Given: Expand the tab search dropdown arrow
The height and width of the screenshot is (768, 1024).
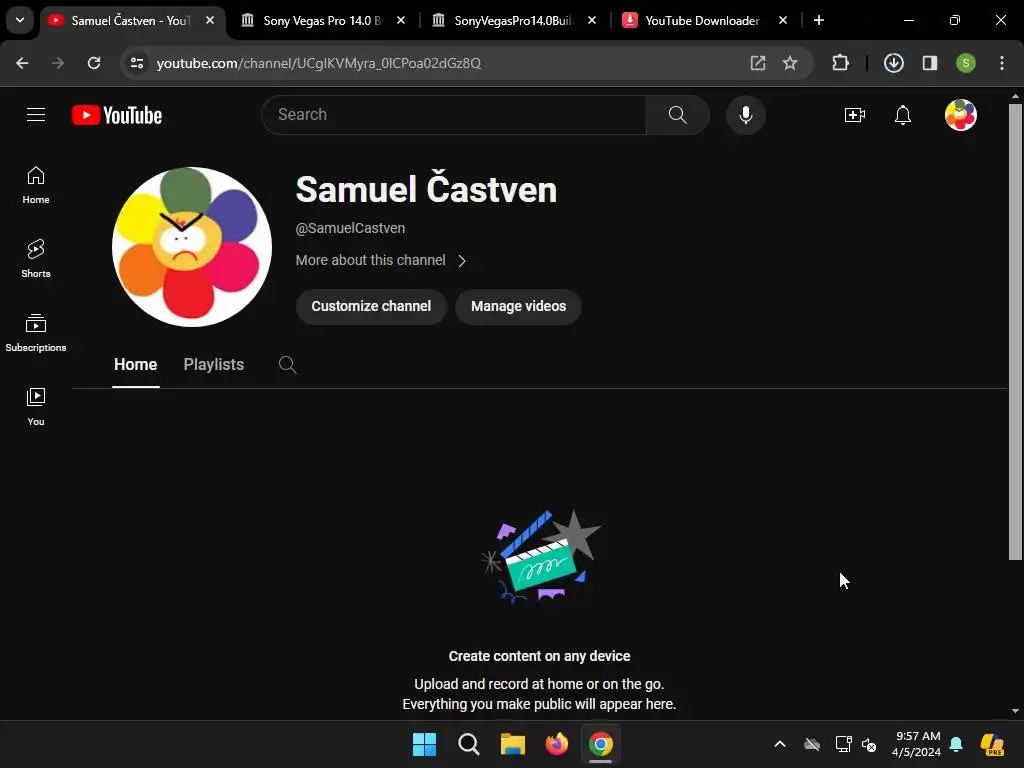Looking at the screenshot, I should click(x=20, y=20).
